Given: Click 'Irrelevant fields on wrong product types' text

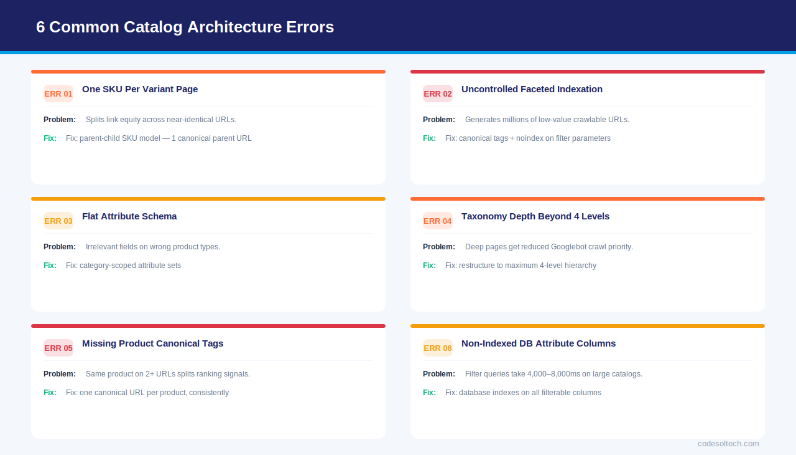Looking at the screenshot, I should 153,247.
